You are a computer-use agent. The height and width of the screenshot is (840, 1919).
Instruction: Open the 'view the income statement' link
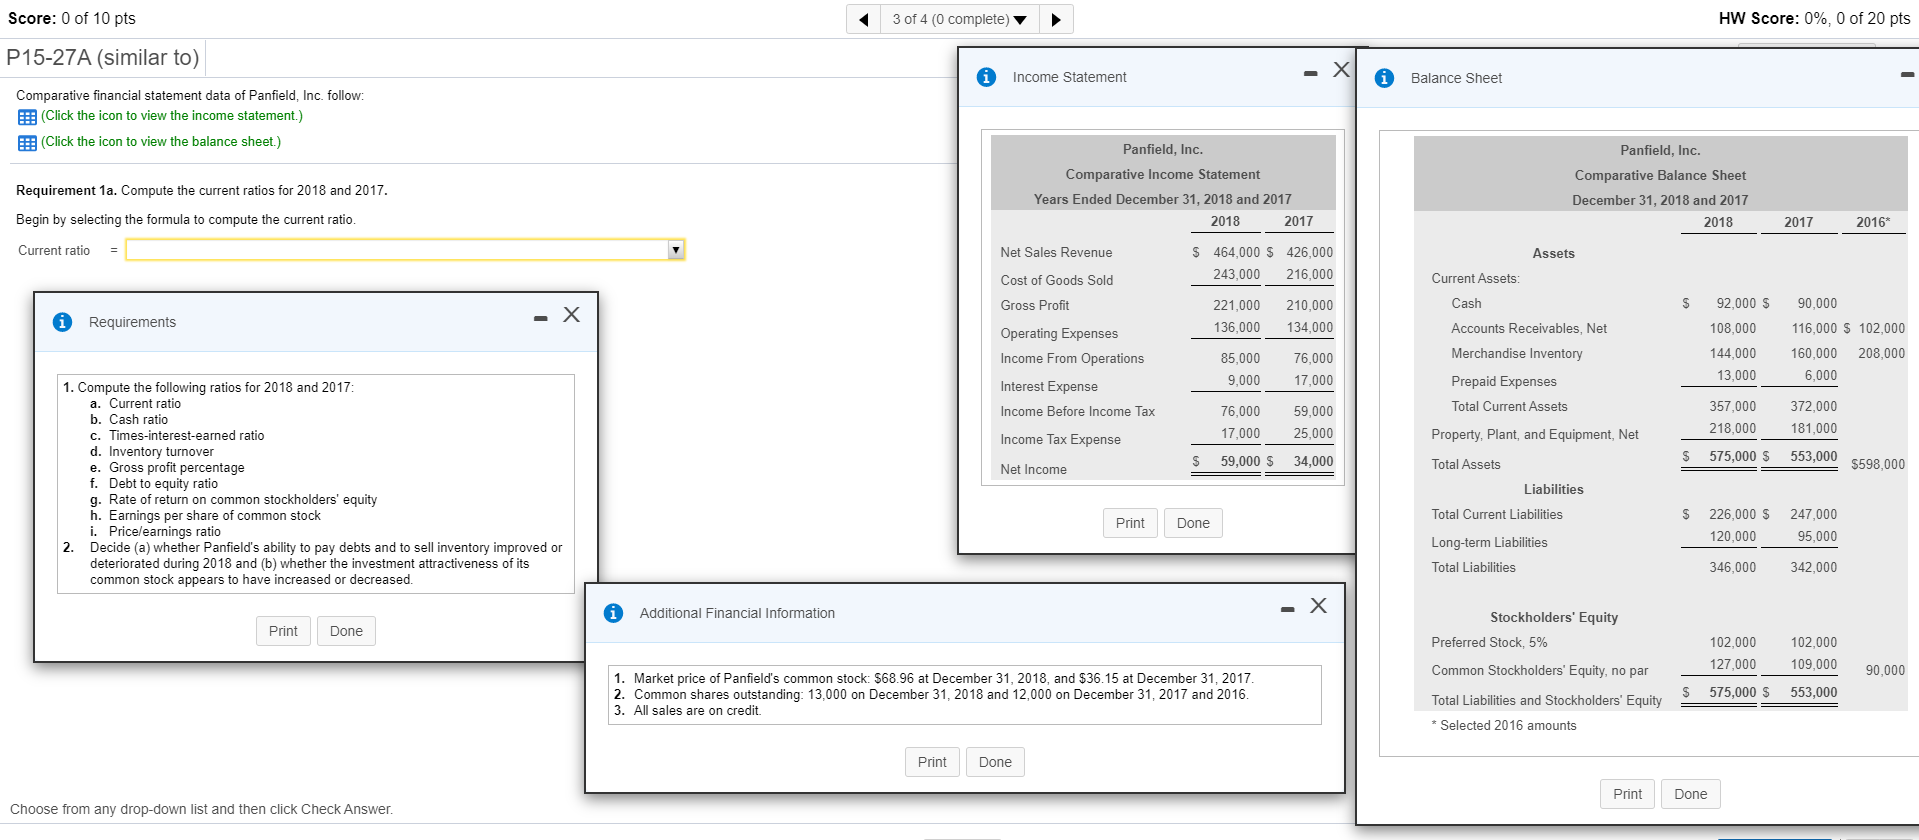click(x=171, y=116)
